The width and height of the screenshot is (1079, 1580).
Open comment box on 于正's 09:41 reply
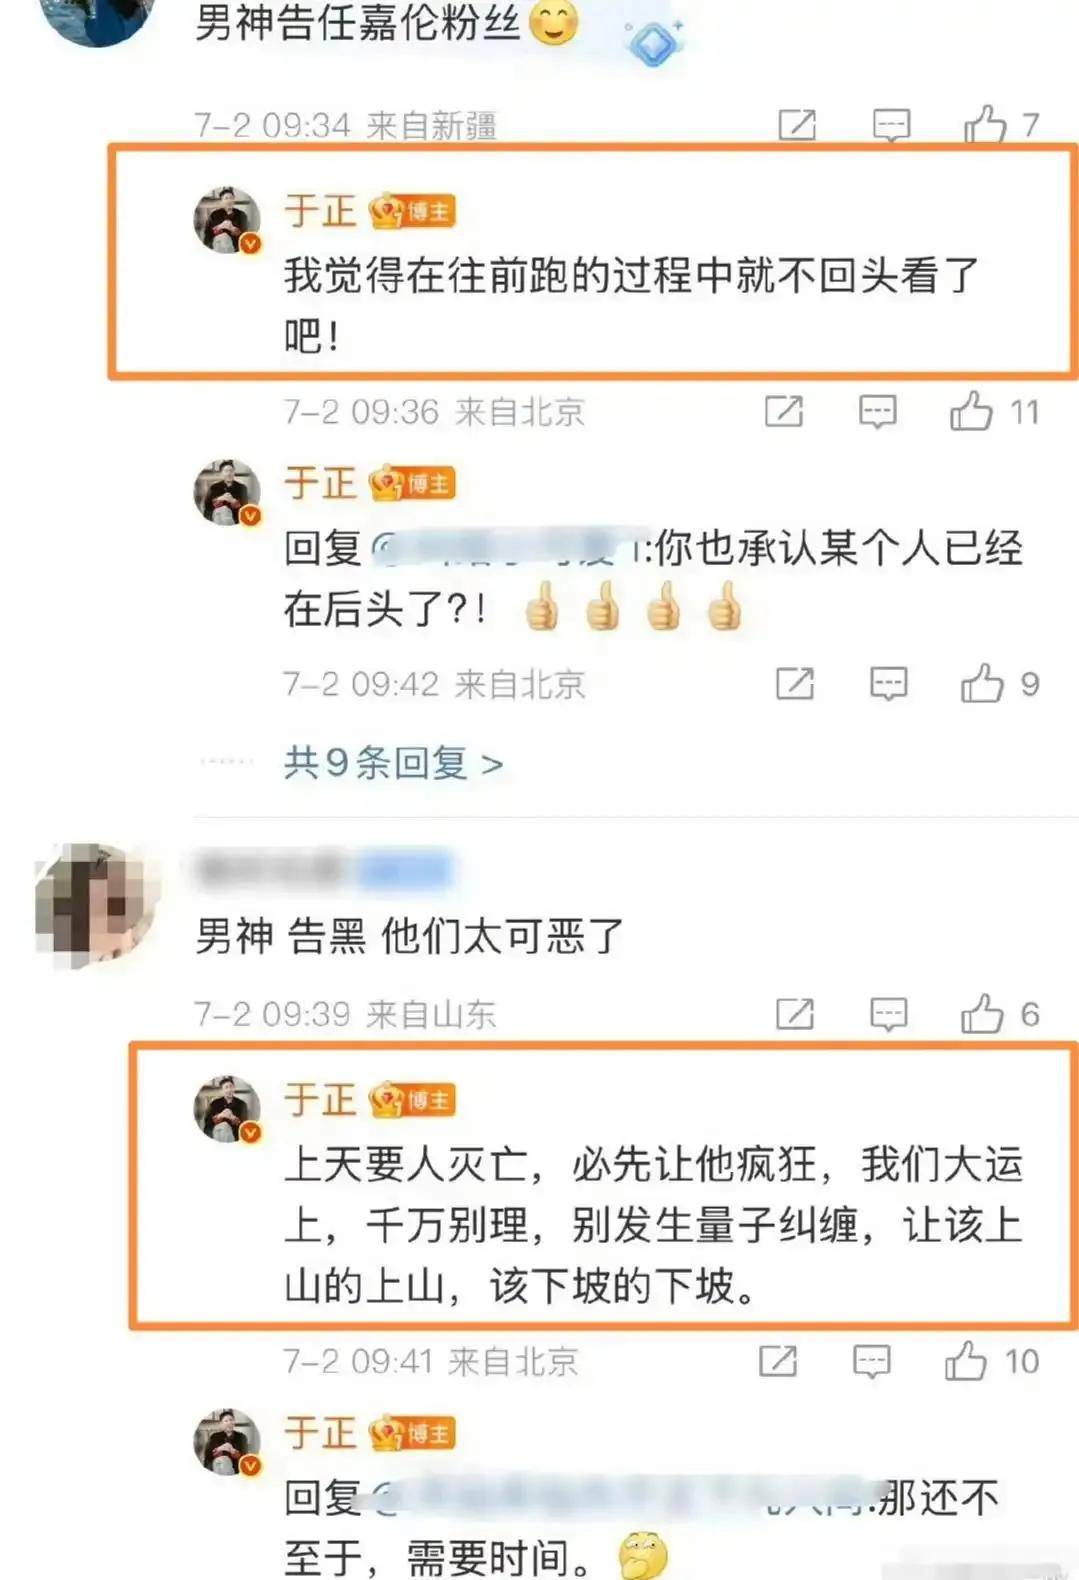click(x=871, y=1361)
